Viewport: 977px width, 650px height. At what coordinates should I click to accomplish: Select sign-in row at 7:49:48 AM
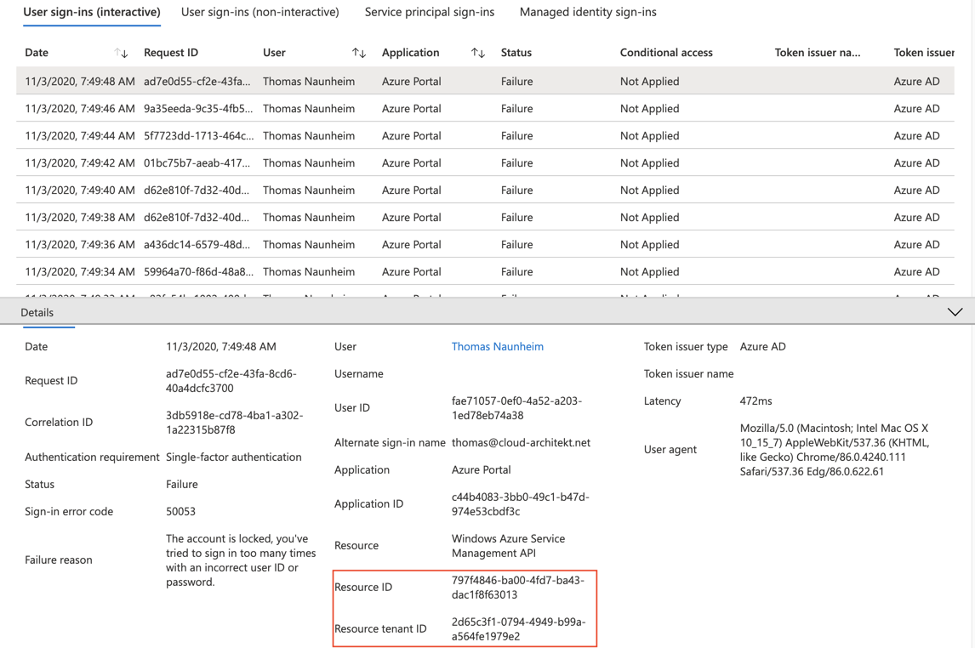click(485, 82)
